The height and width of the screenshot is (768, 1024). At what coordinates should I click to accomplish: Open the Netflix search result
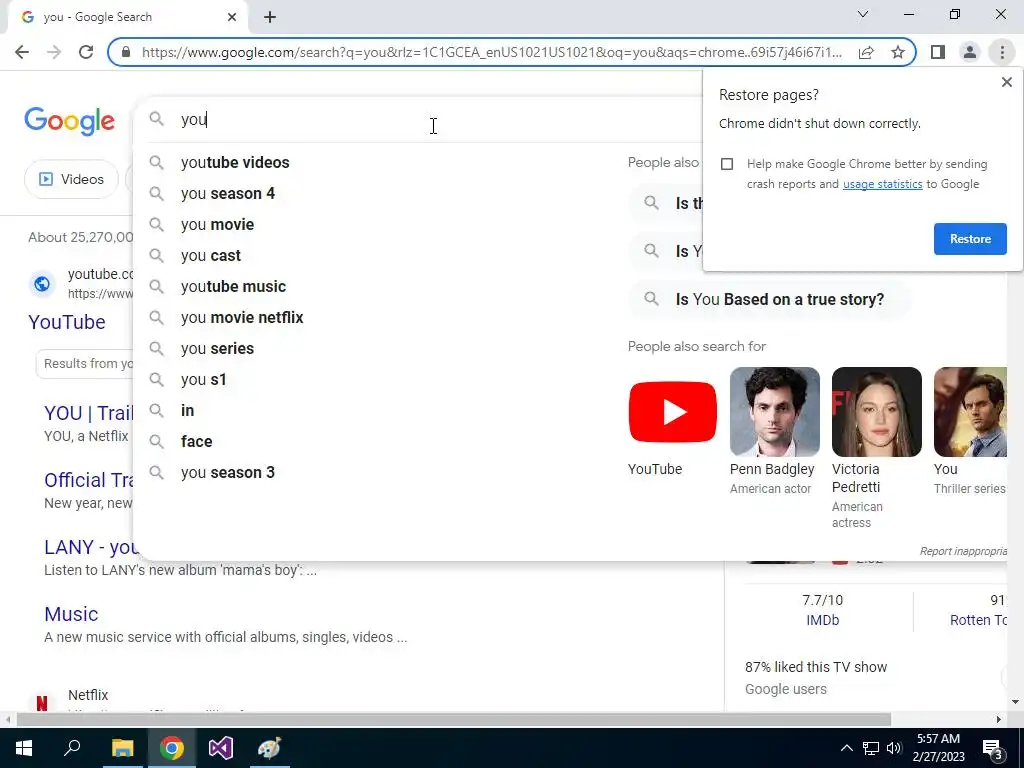pyautogui.click(x=88, y=696)
